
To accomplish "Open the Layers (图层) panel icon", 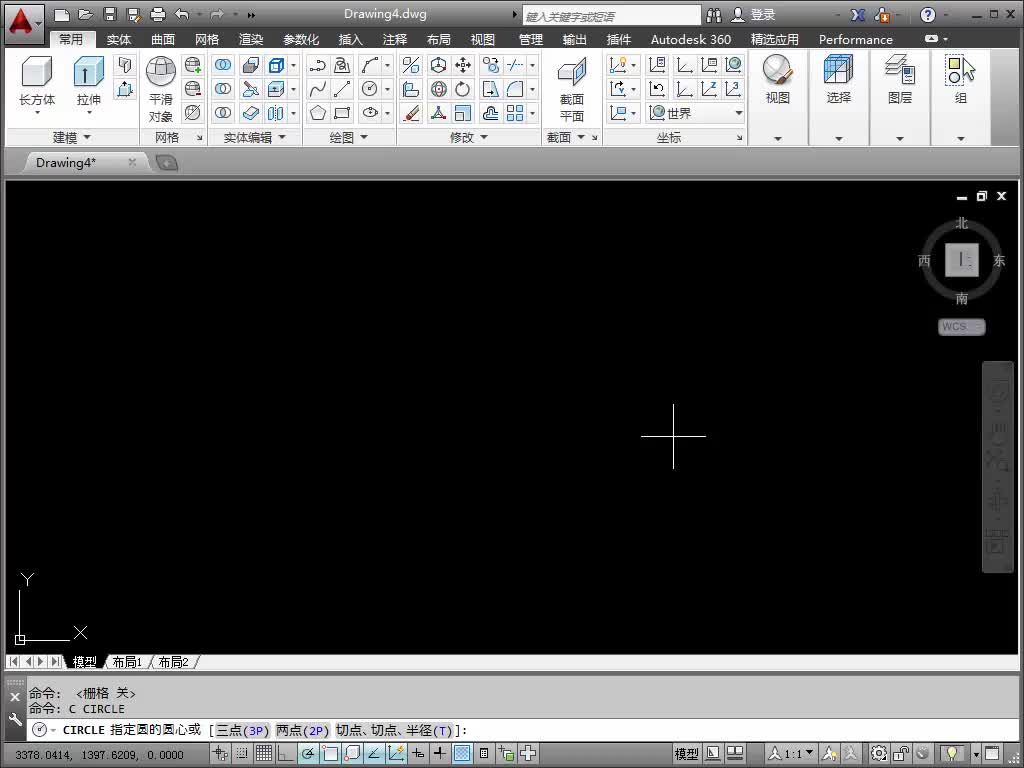I will pos(900,71).
